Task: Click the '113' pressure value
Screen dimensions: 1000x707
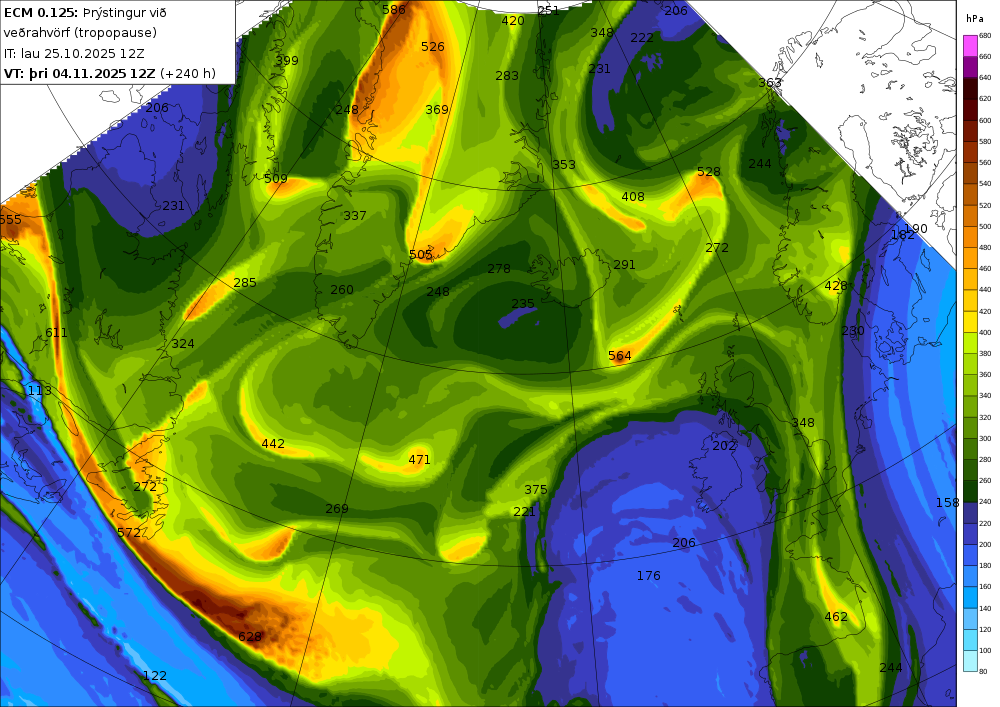Action: pyautogui.click(x=40, y=390)
